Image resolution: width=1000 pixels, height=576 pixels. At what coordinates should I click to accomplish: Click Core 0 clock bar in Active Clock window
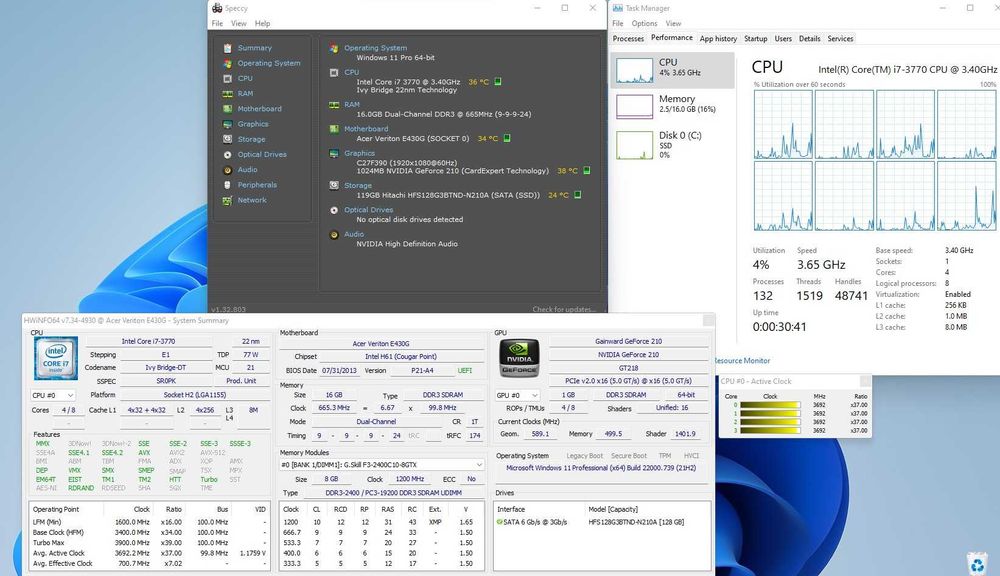tap(770, 405)
